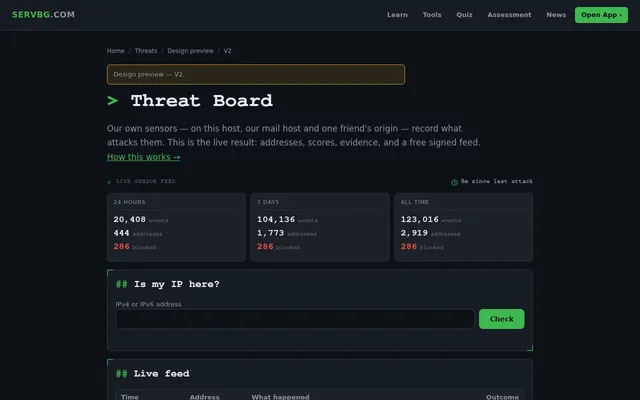Click the Design preview — V2 banner

256,74
